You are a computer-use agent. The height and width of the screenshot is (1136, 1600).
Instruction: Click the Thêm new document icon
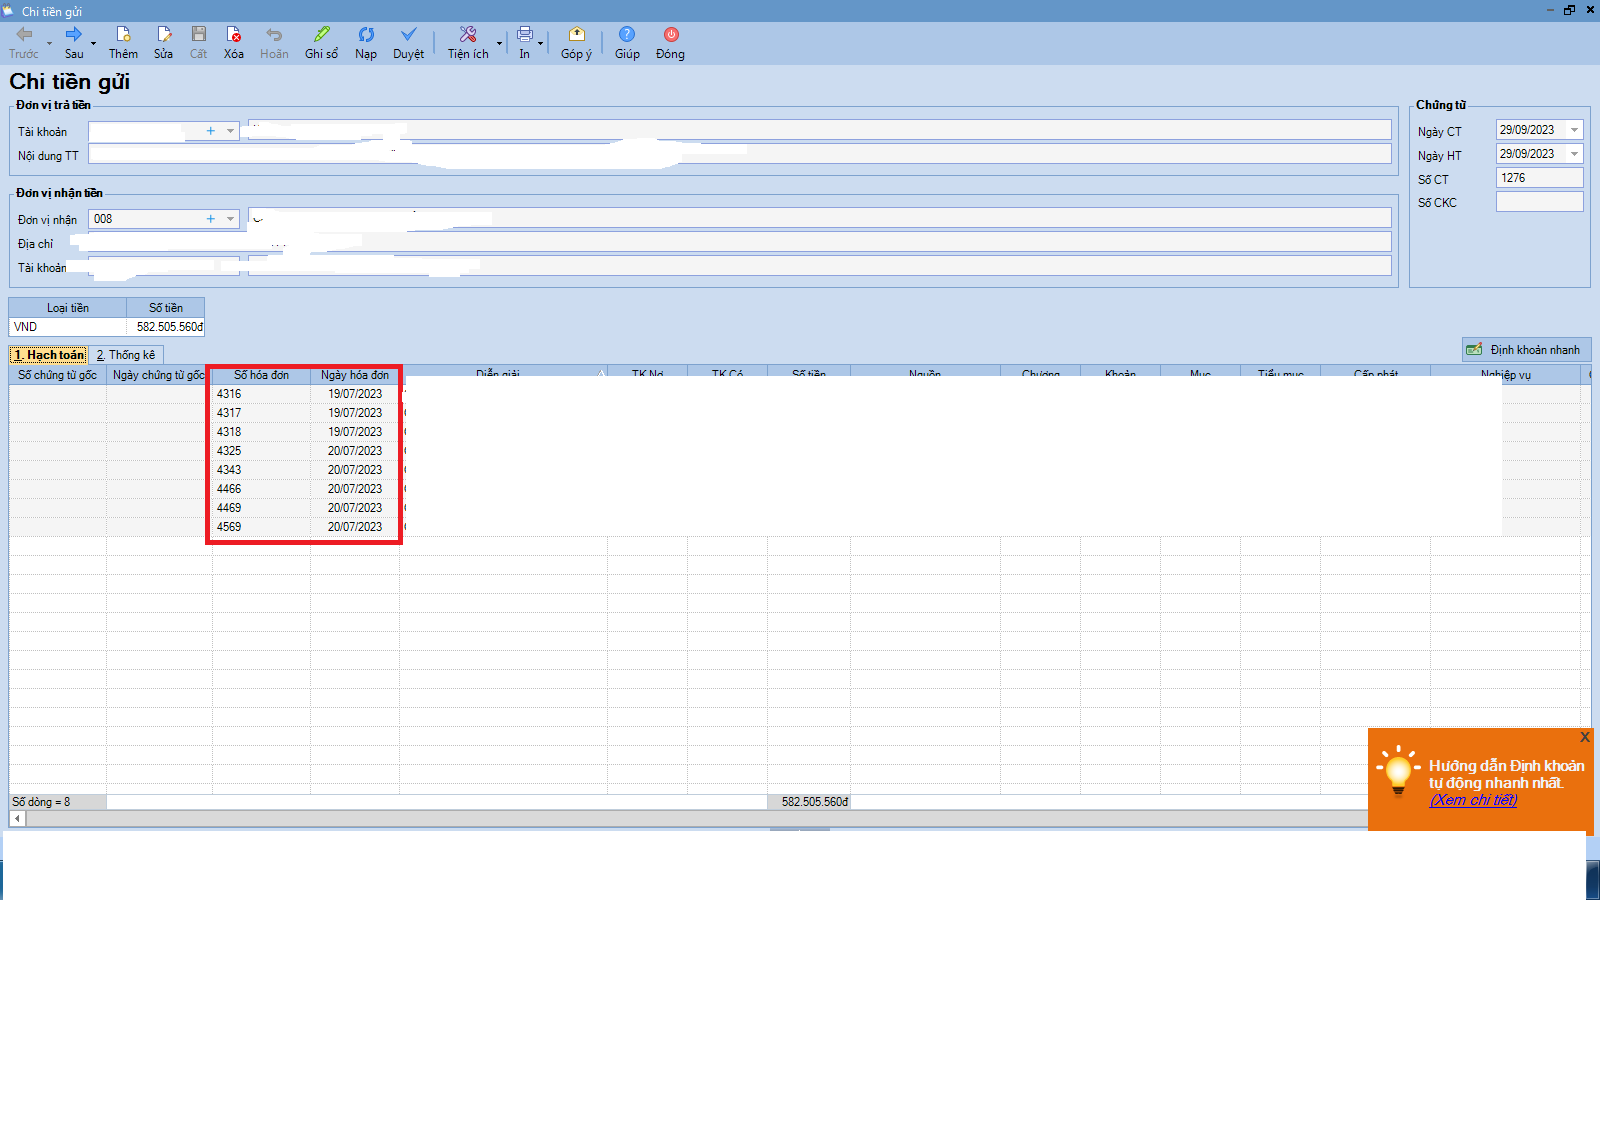pos(124,34)
